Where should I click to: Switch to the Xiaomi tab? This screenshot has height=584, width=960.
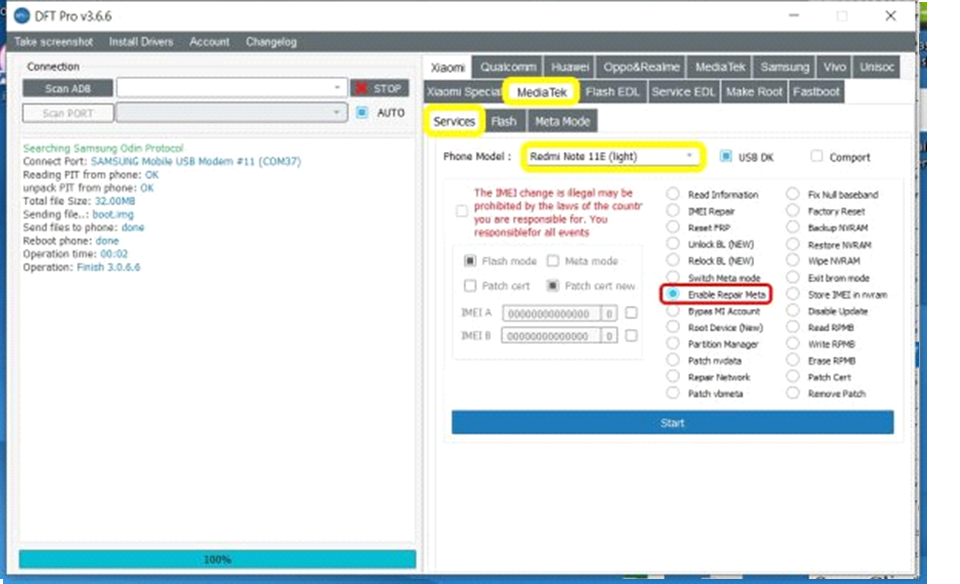click(x=448, y=67)
